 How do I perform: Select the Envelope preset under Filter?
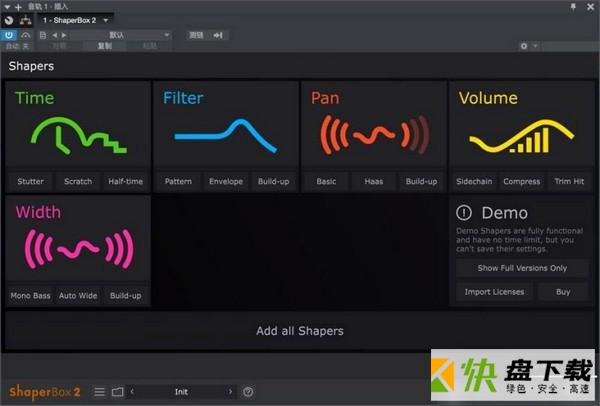pos(226,181)
